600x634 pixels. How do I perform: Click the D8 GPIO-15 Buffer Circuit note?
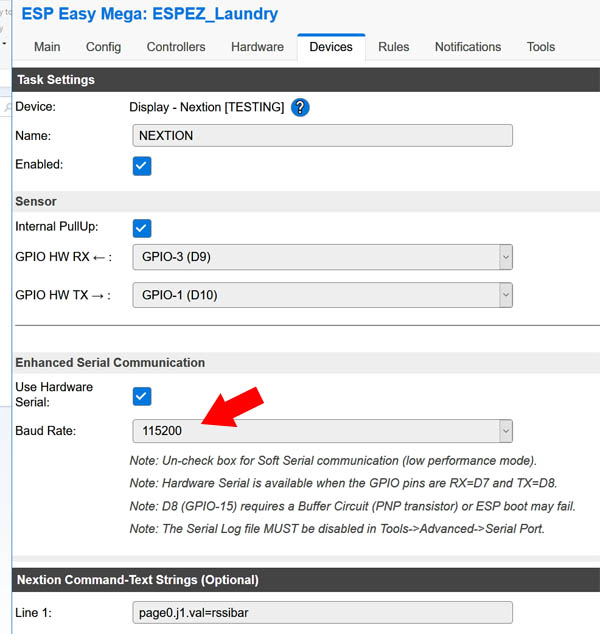point(352,506)
